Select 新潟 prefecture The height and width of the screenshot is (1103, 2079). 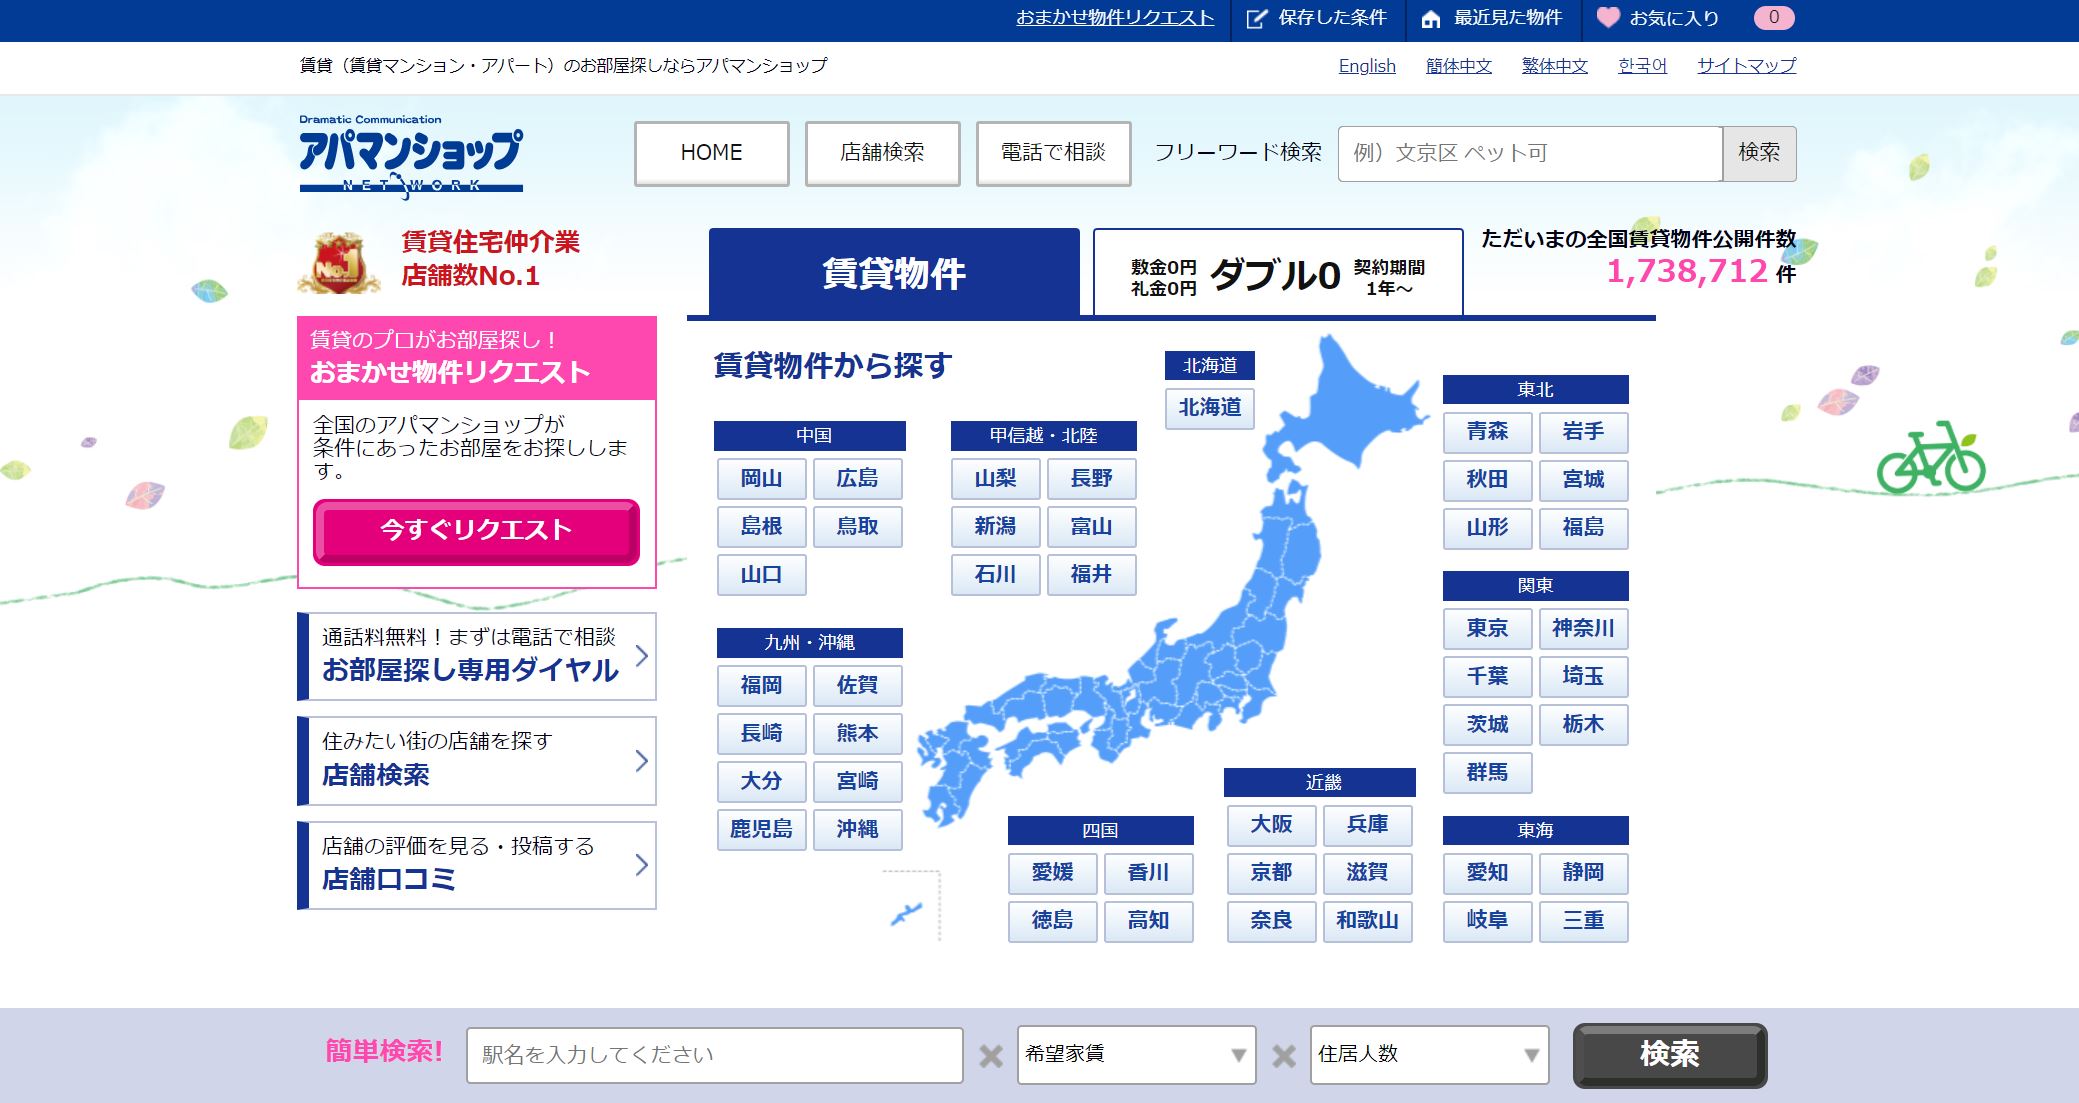(x=995, y=526)
